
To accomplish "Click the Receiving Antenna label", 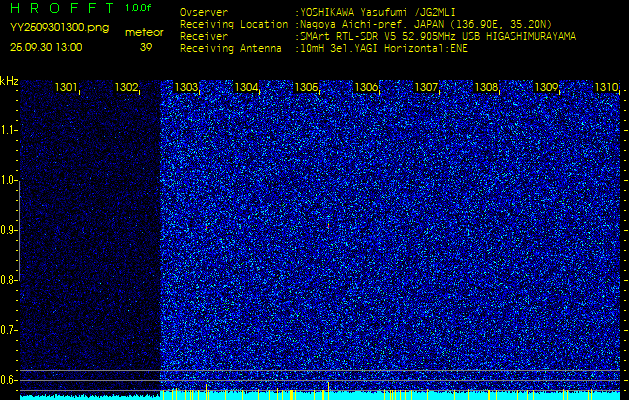I will tap(231, 49).
